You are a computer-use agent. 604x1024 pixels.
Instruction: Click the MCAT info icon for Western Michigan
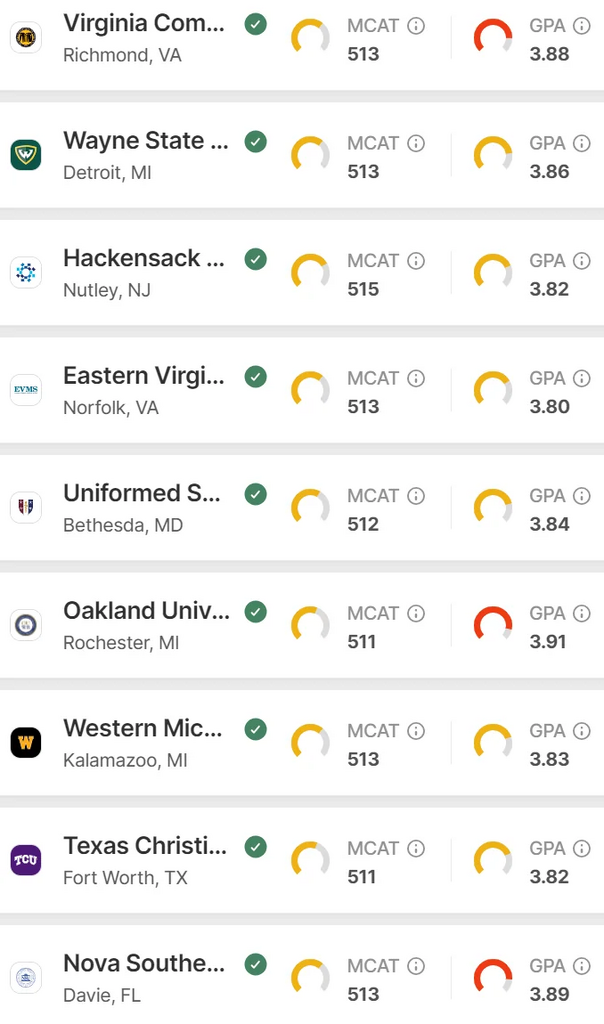tap(416, 731)
